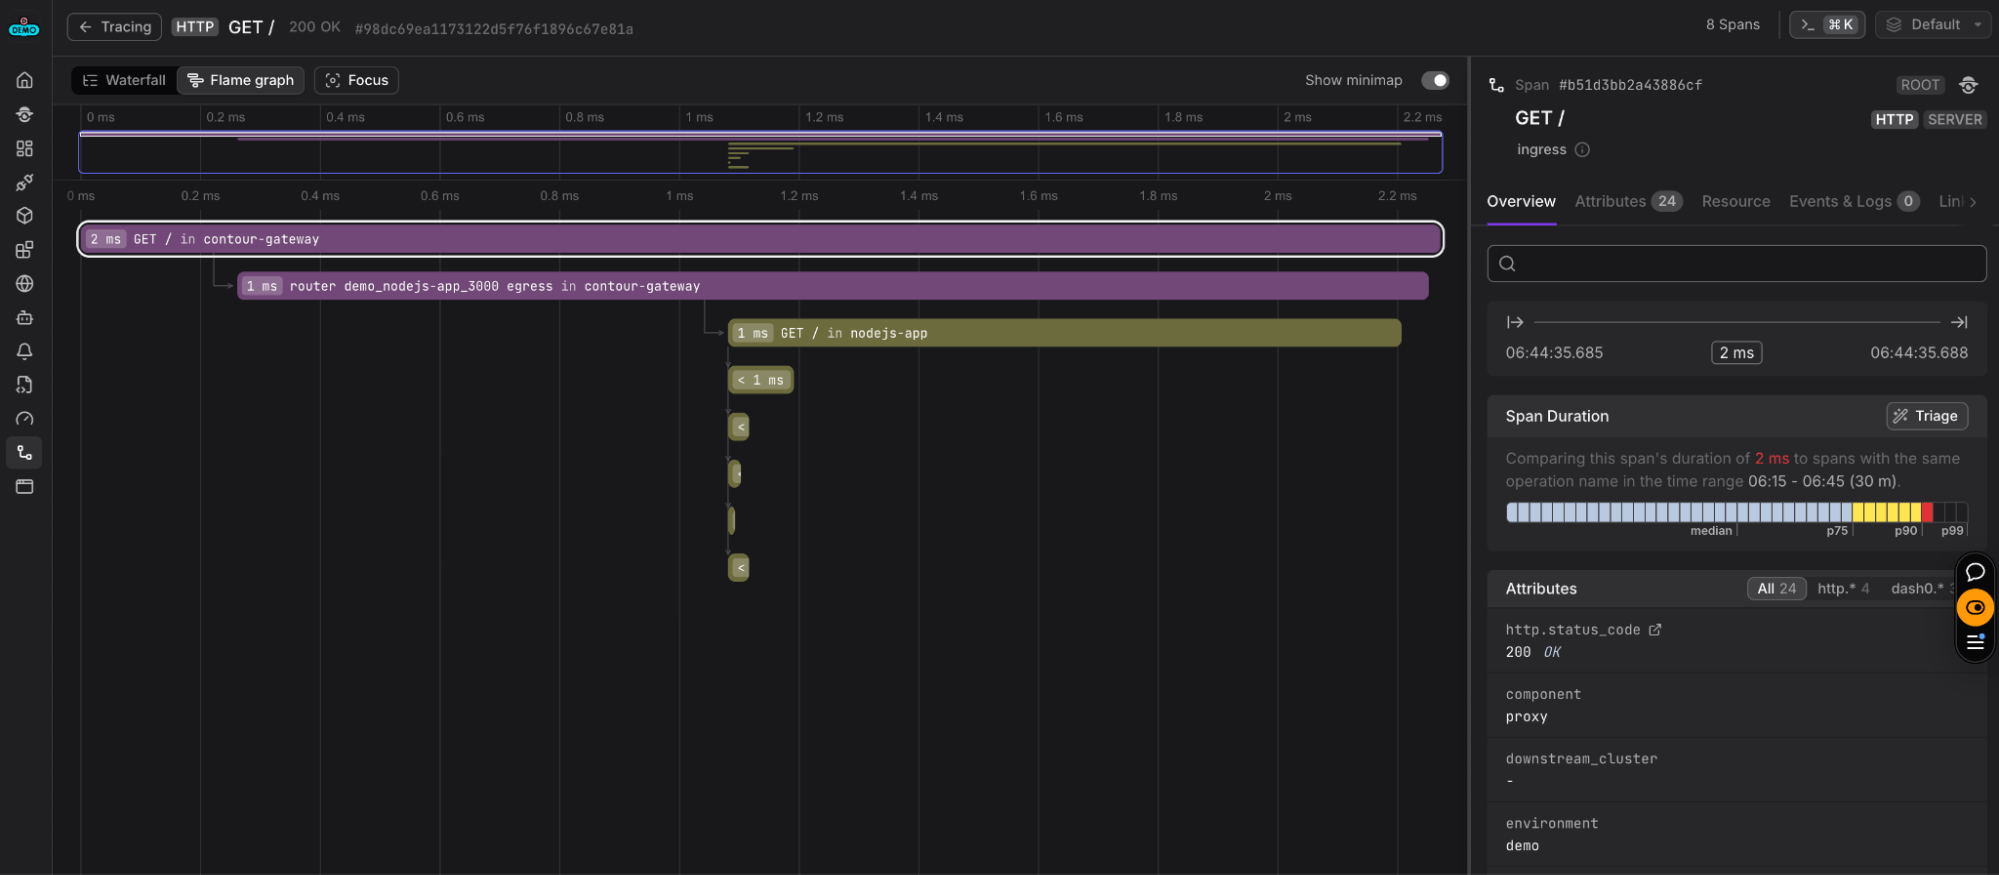
Task: Click the Dash0 DEMO logo
Action: click(24, 28)
